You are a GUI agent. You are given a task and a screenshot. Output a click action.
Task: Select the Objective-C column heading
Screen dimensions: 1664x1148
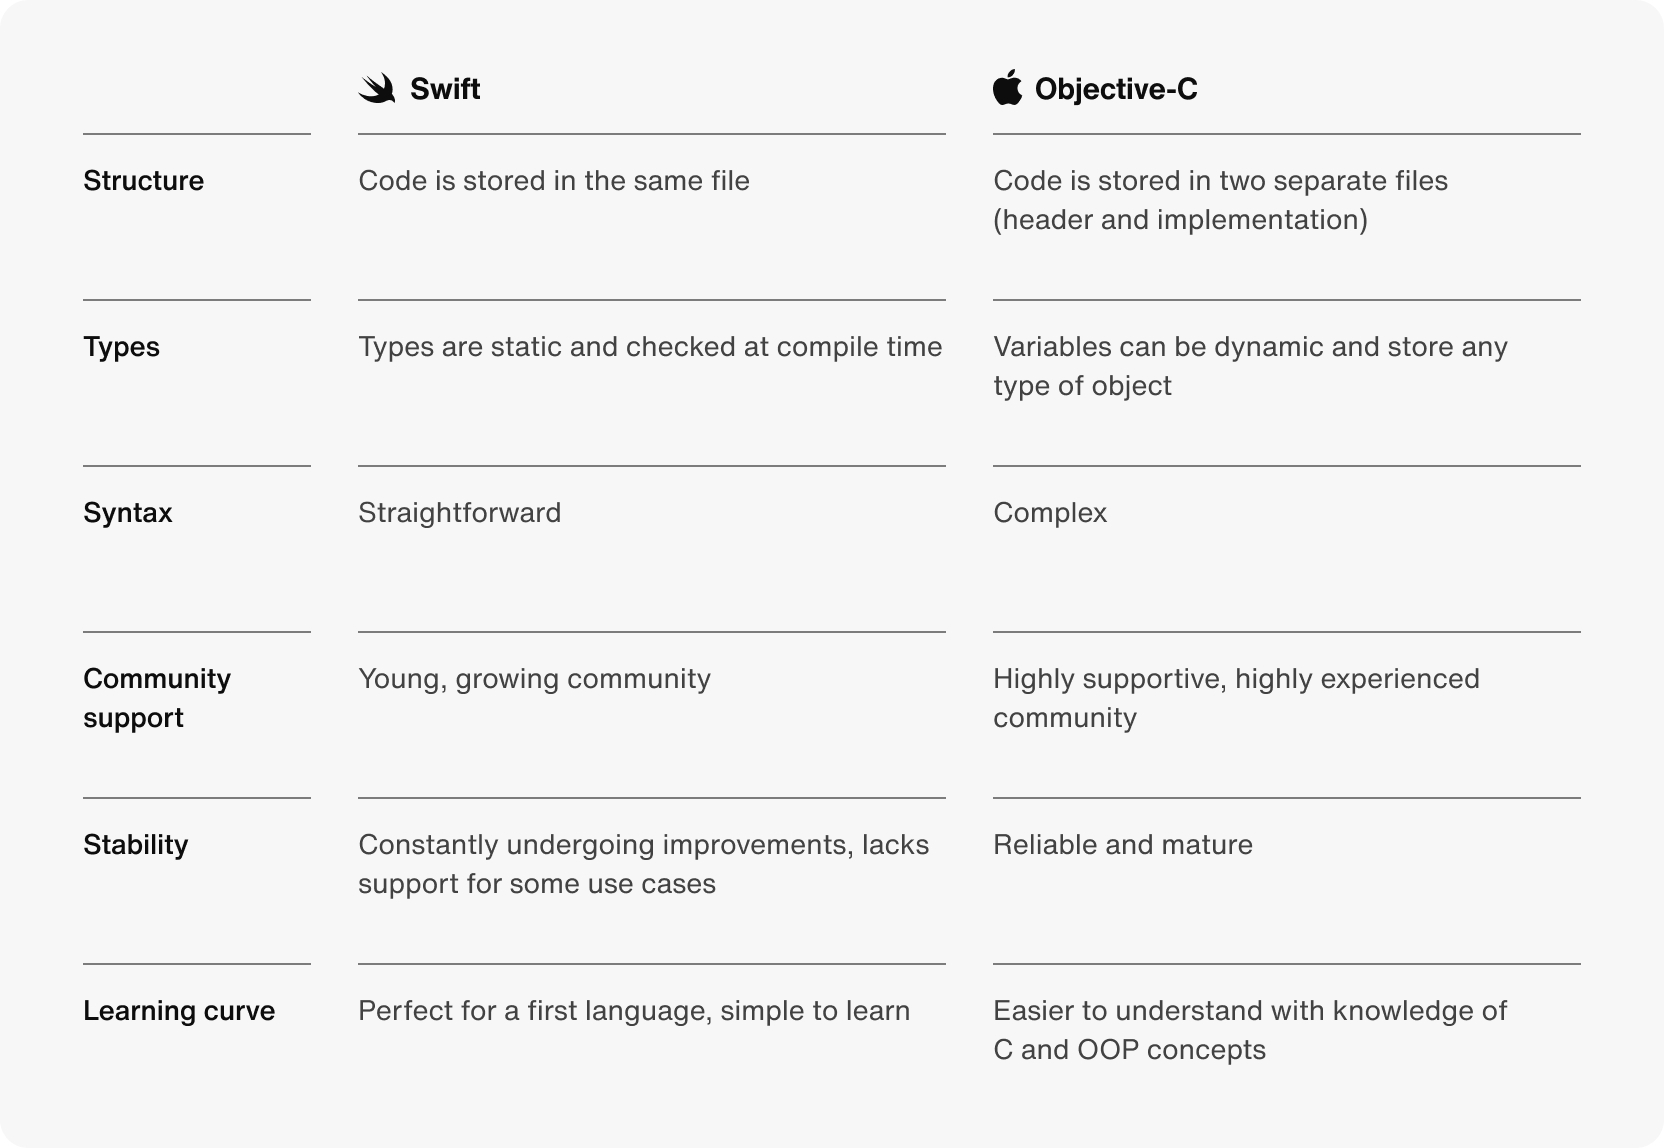coord(1116,89)
